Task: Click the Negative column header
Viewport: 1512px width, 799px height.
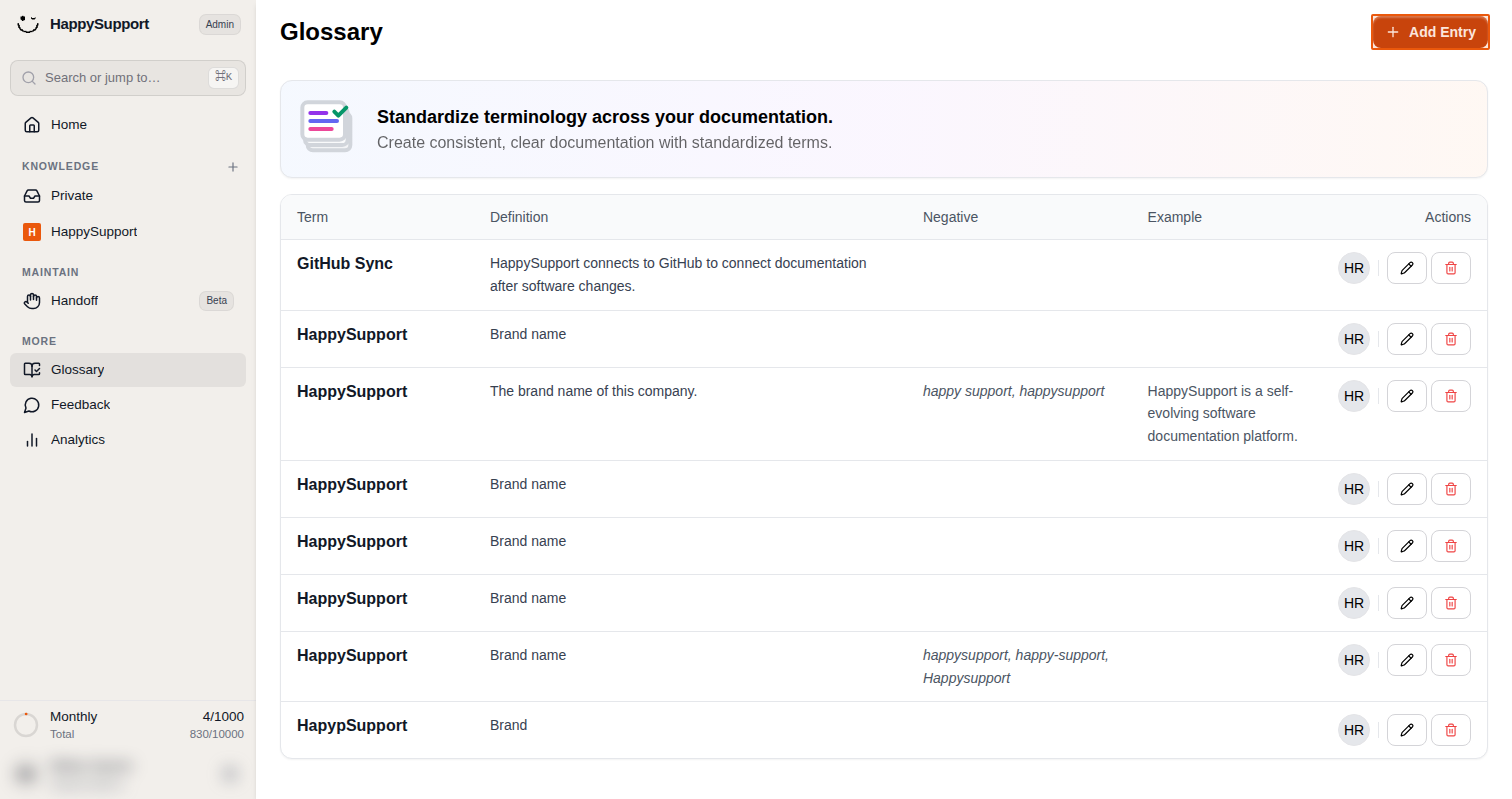Action: (950, 217)
